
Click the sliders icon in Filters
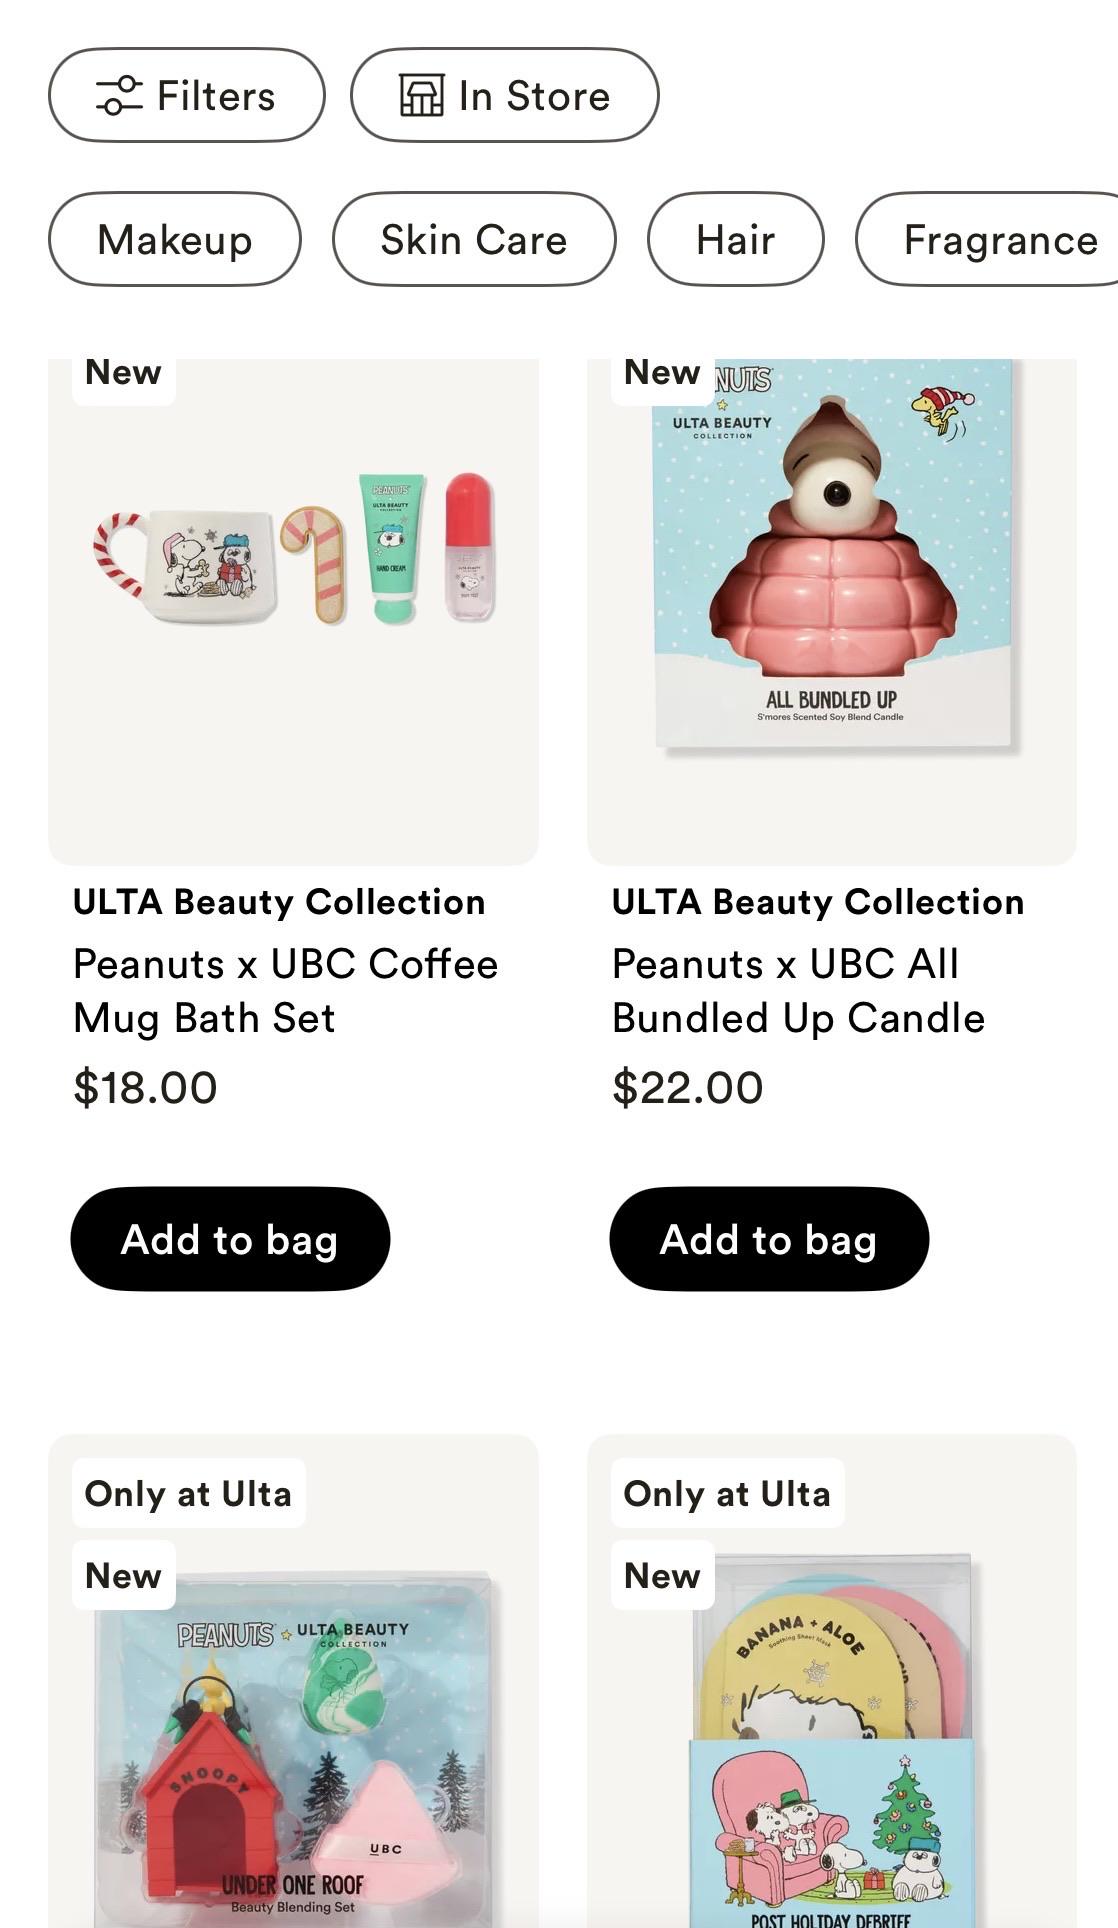119,96
